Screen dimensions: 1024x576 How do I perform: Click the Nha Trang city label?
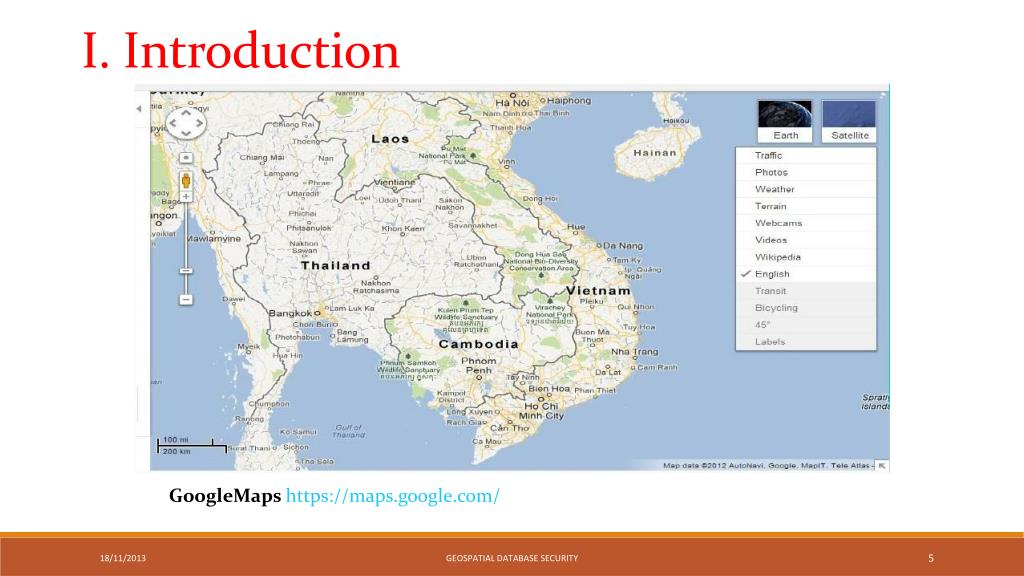634,352
